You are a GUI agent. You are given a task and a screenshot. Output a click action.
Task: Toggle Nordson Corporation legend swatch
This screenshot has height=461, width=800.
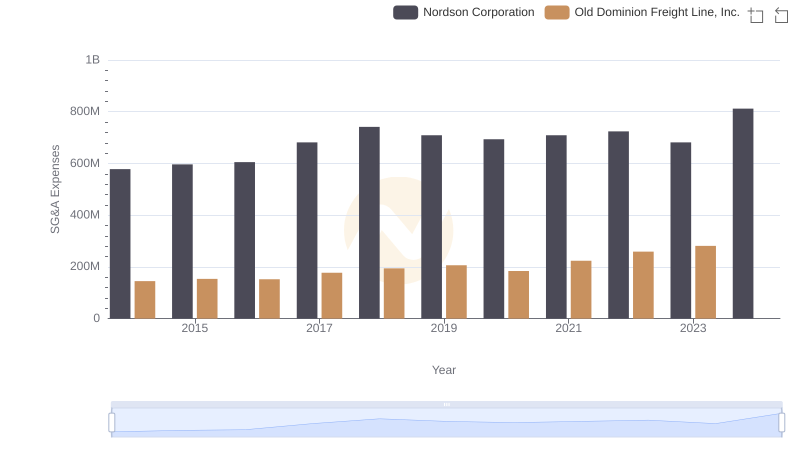tap(405, 12)
